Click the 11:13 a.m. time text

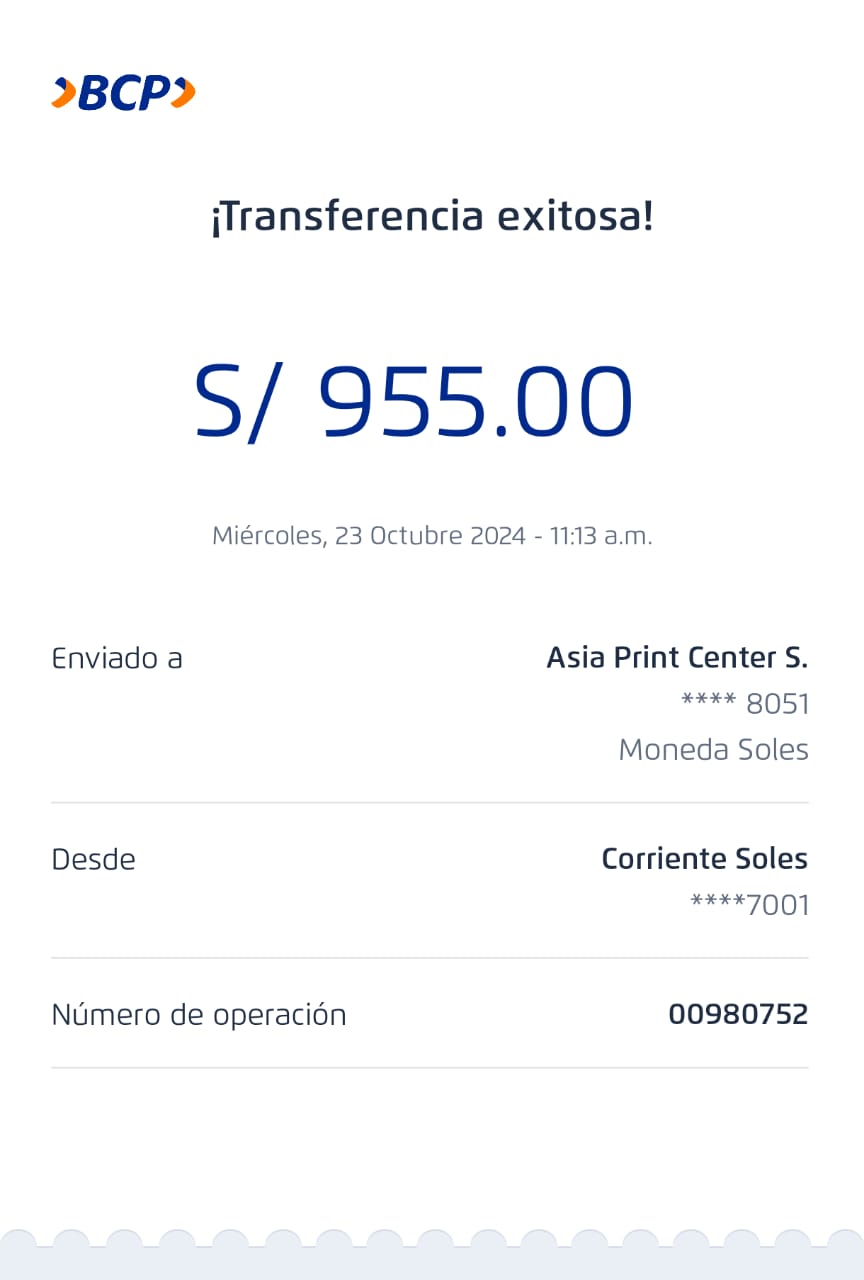click(601, 536)
